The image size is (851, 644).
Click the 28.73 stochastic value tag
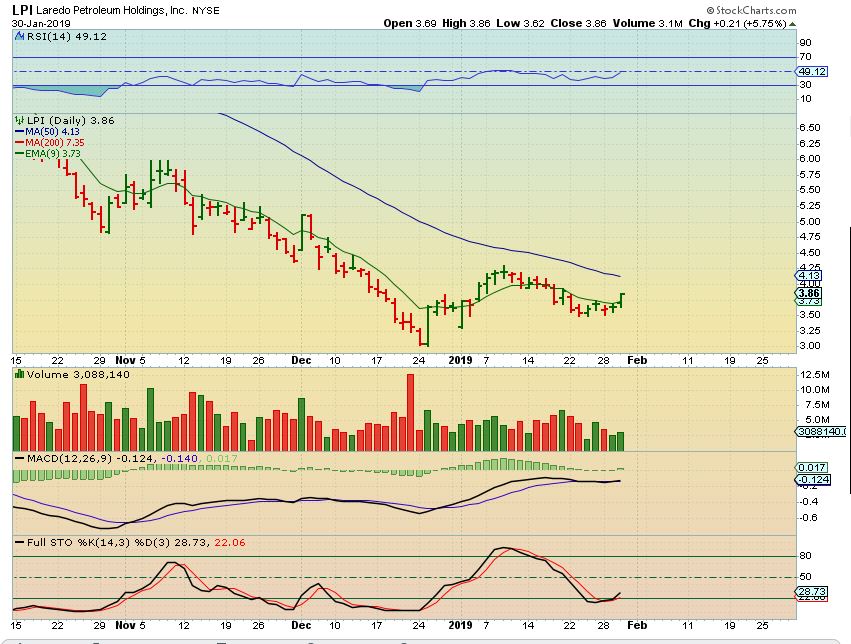(812, 591)
